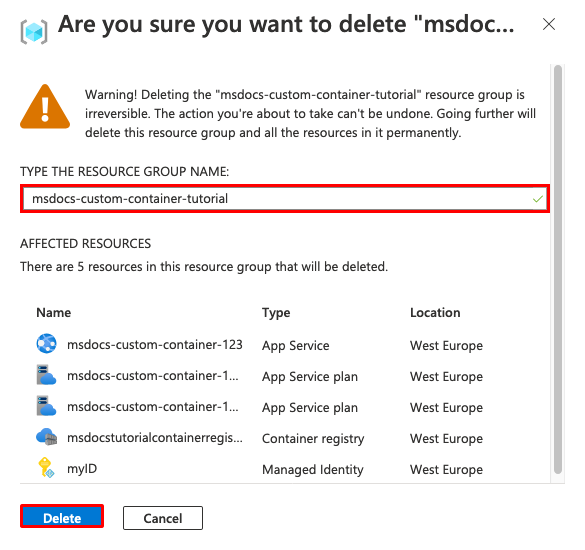Click the first App Service plan icon
This screenshot has width=585, height=550.
tap(46, 375)
